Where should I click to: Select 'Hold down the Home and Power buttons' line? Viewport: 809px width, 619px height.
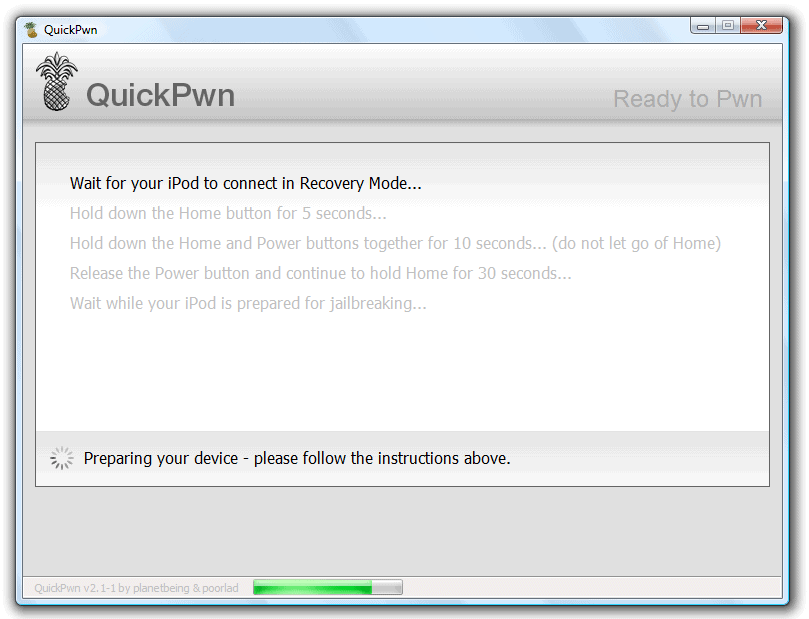click(x=395, y=243)
